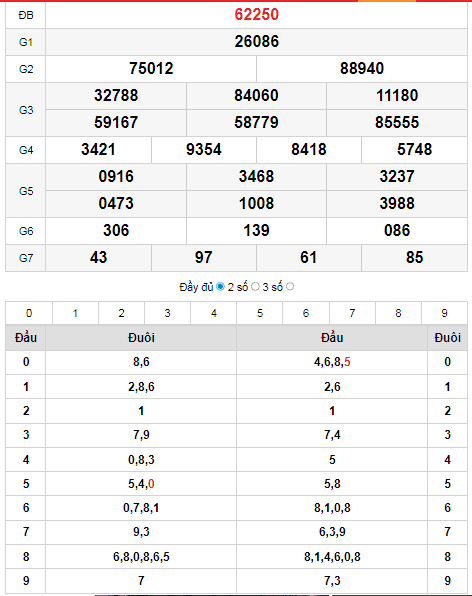Click digit 7 in the 0–9 filter row
Screen dimensions: 472x596
352,313
